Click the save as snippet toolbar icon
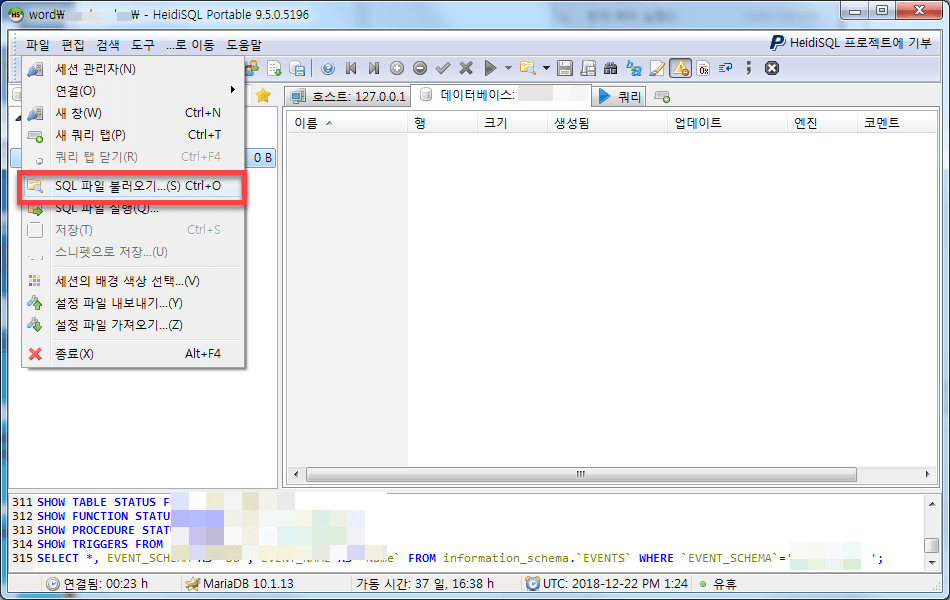Viewport: 950px width, 600px height. [x=588, y=68]
